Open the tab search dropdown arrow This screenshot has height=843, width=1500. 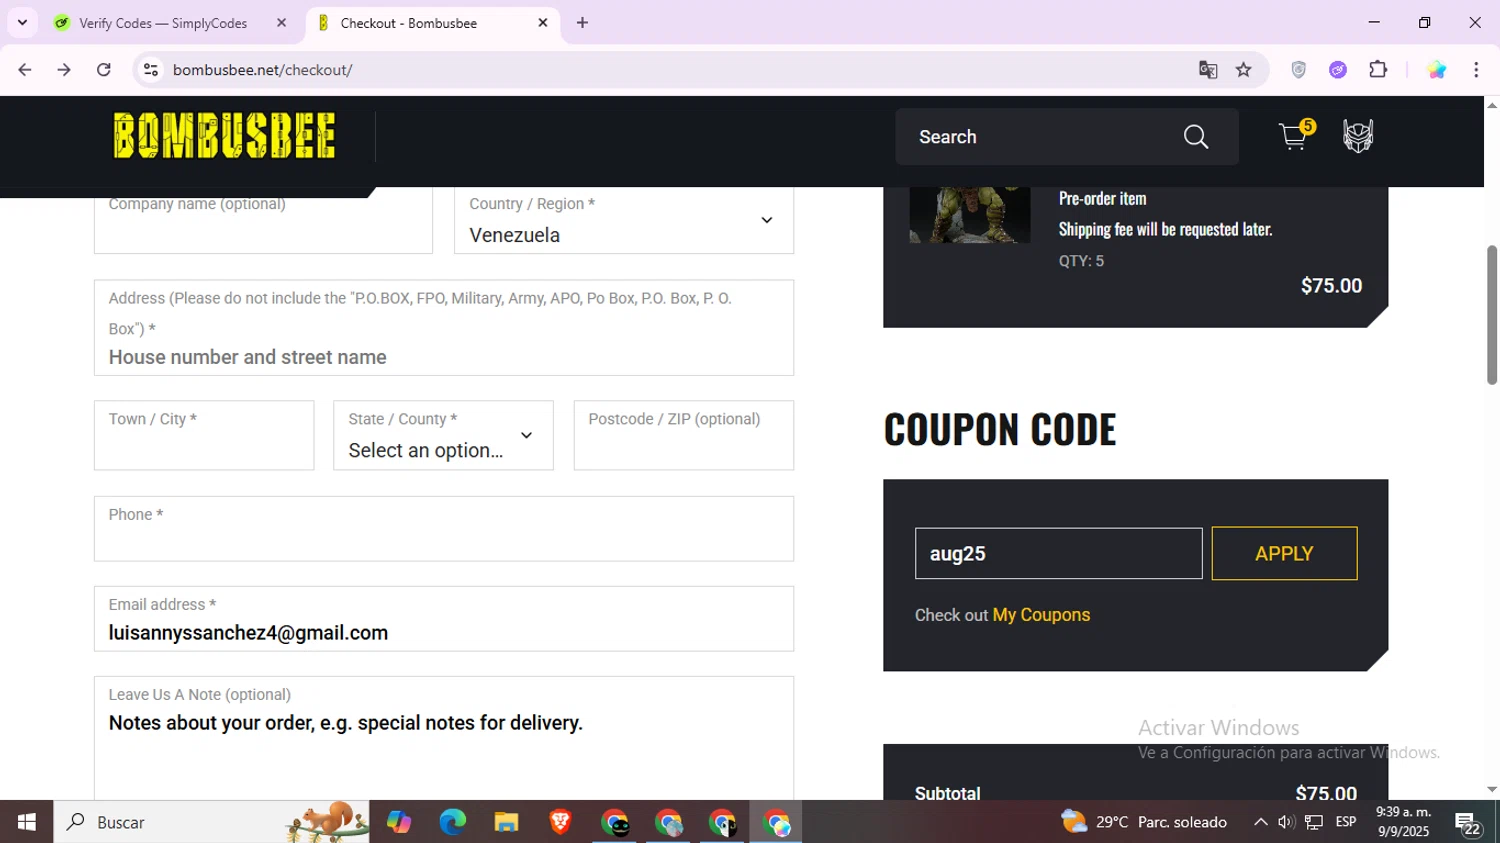coord(22,23)
